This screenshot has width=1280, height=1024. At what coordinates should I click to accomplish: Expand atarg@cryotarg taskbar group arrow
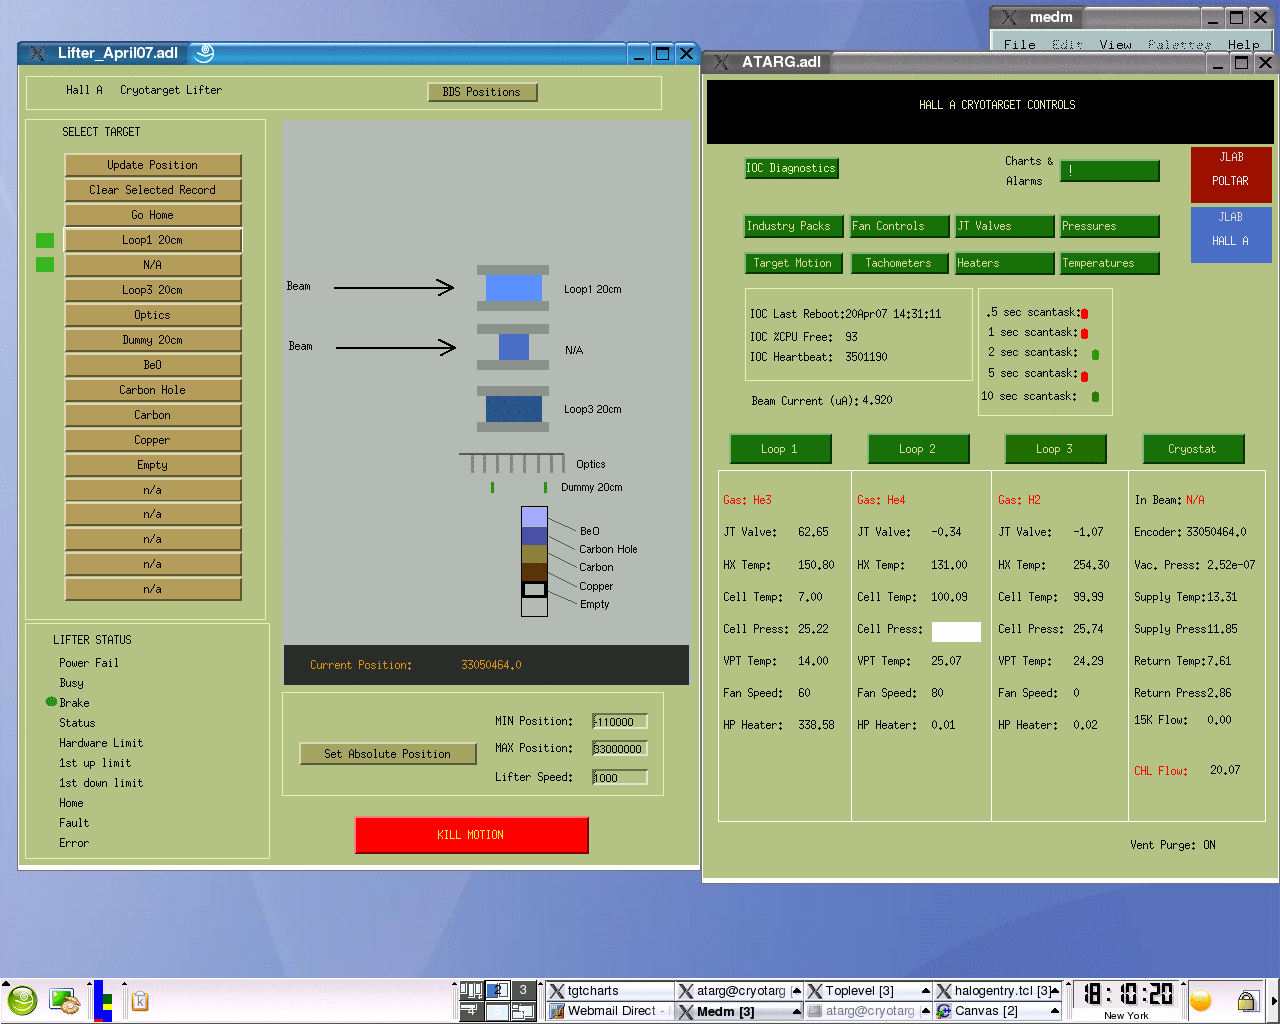point(797,991)
